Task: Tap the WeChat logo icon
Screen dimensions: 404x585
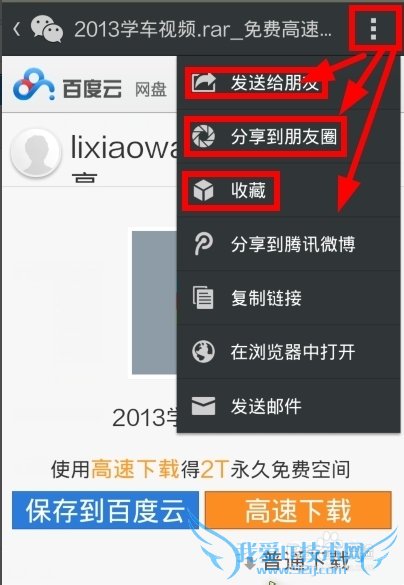Action: 47,28
